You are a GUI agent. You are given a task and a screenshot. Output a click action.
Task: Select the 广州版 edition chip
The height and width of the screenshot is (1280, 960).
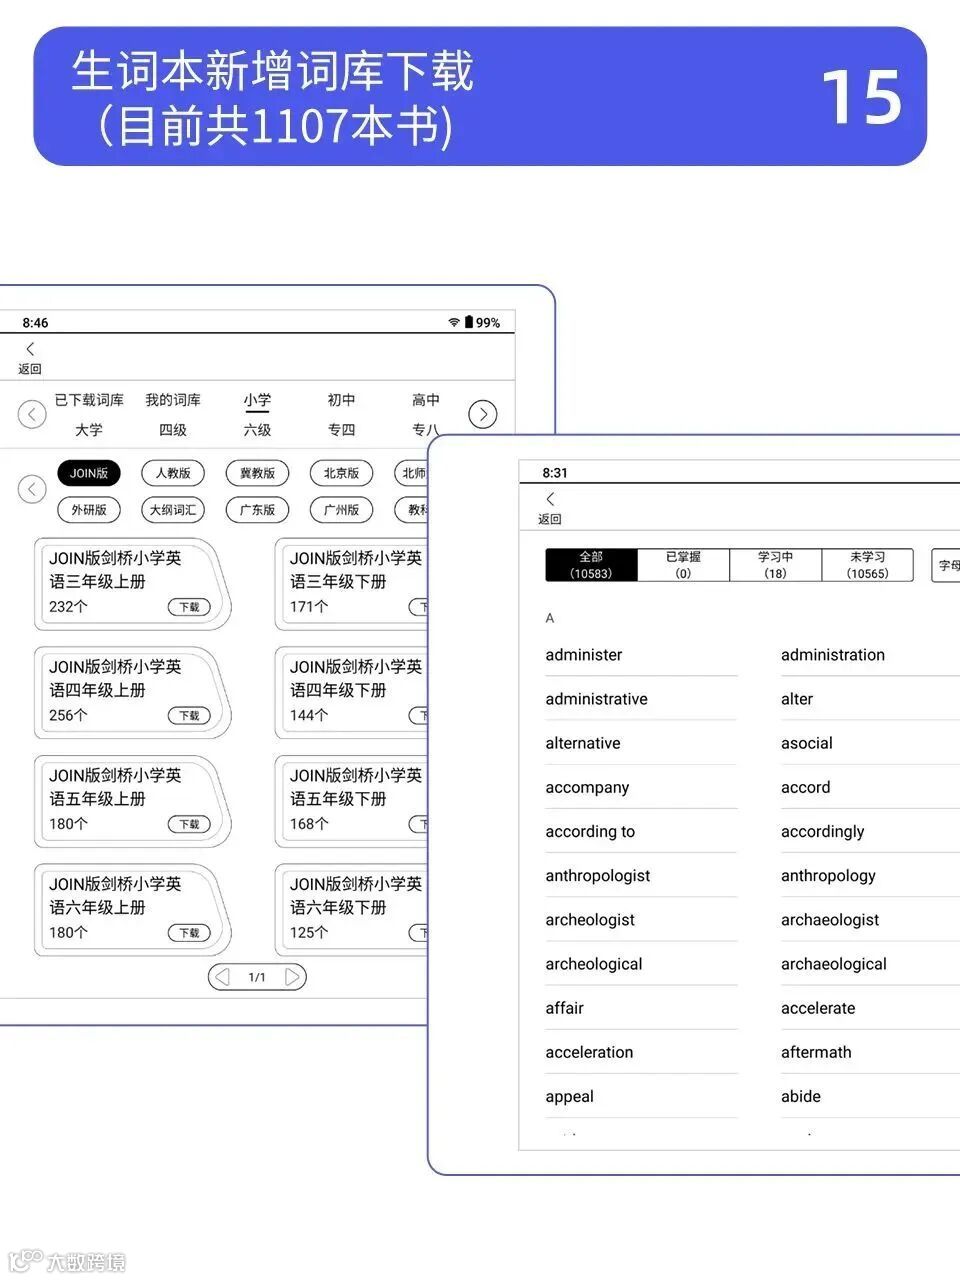click(341, 510)
